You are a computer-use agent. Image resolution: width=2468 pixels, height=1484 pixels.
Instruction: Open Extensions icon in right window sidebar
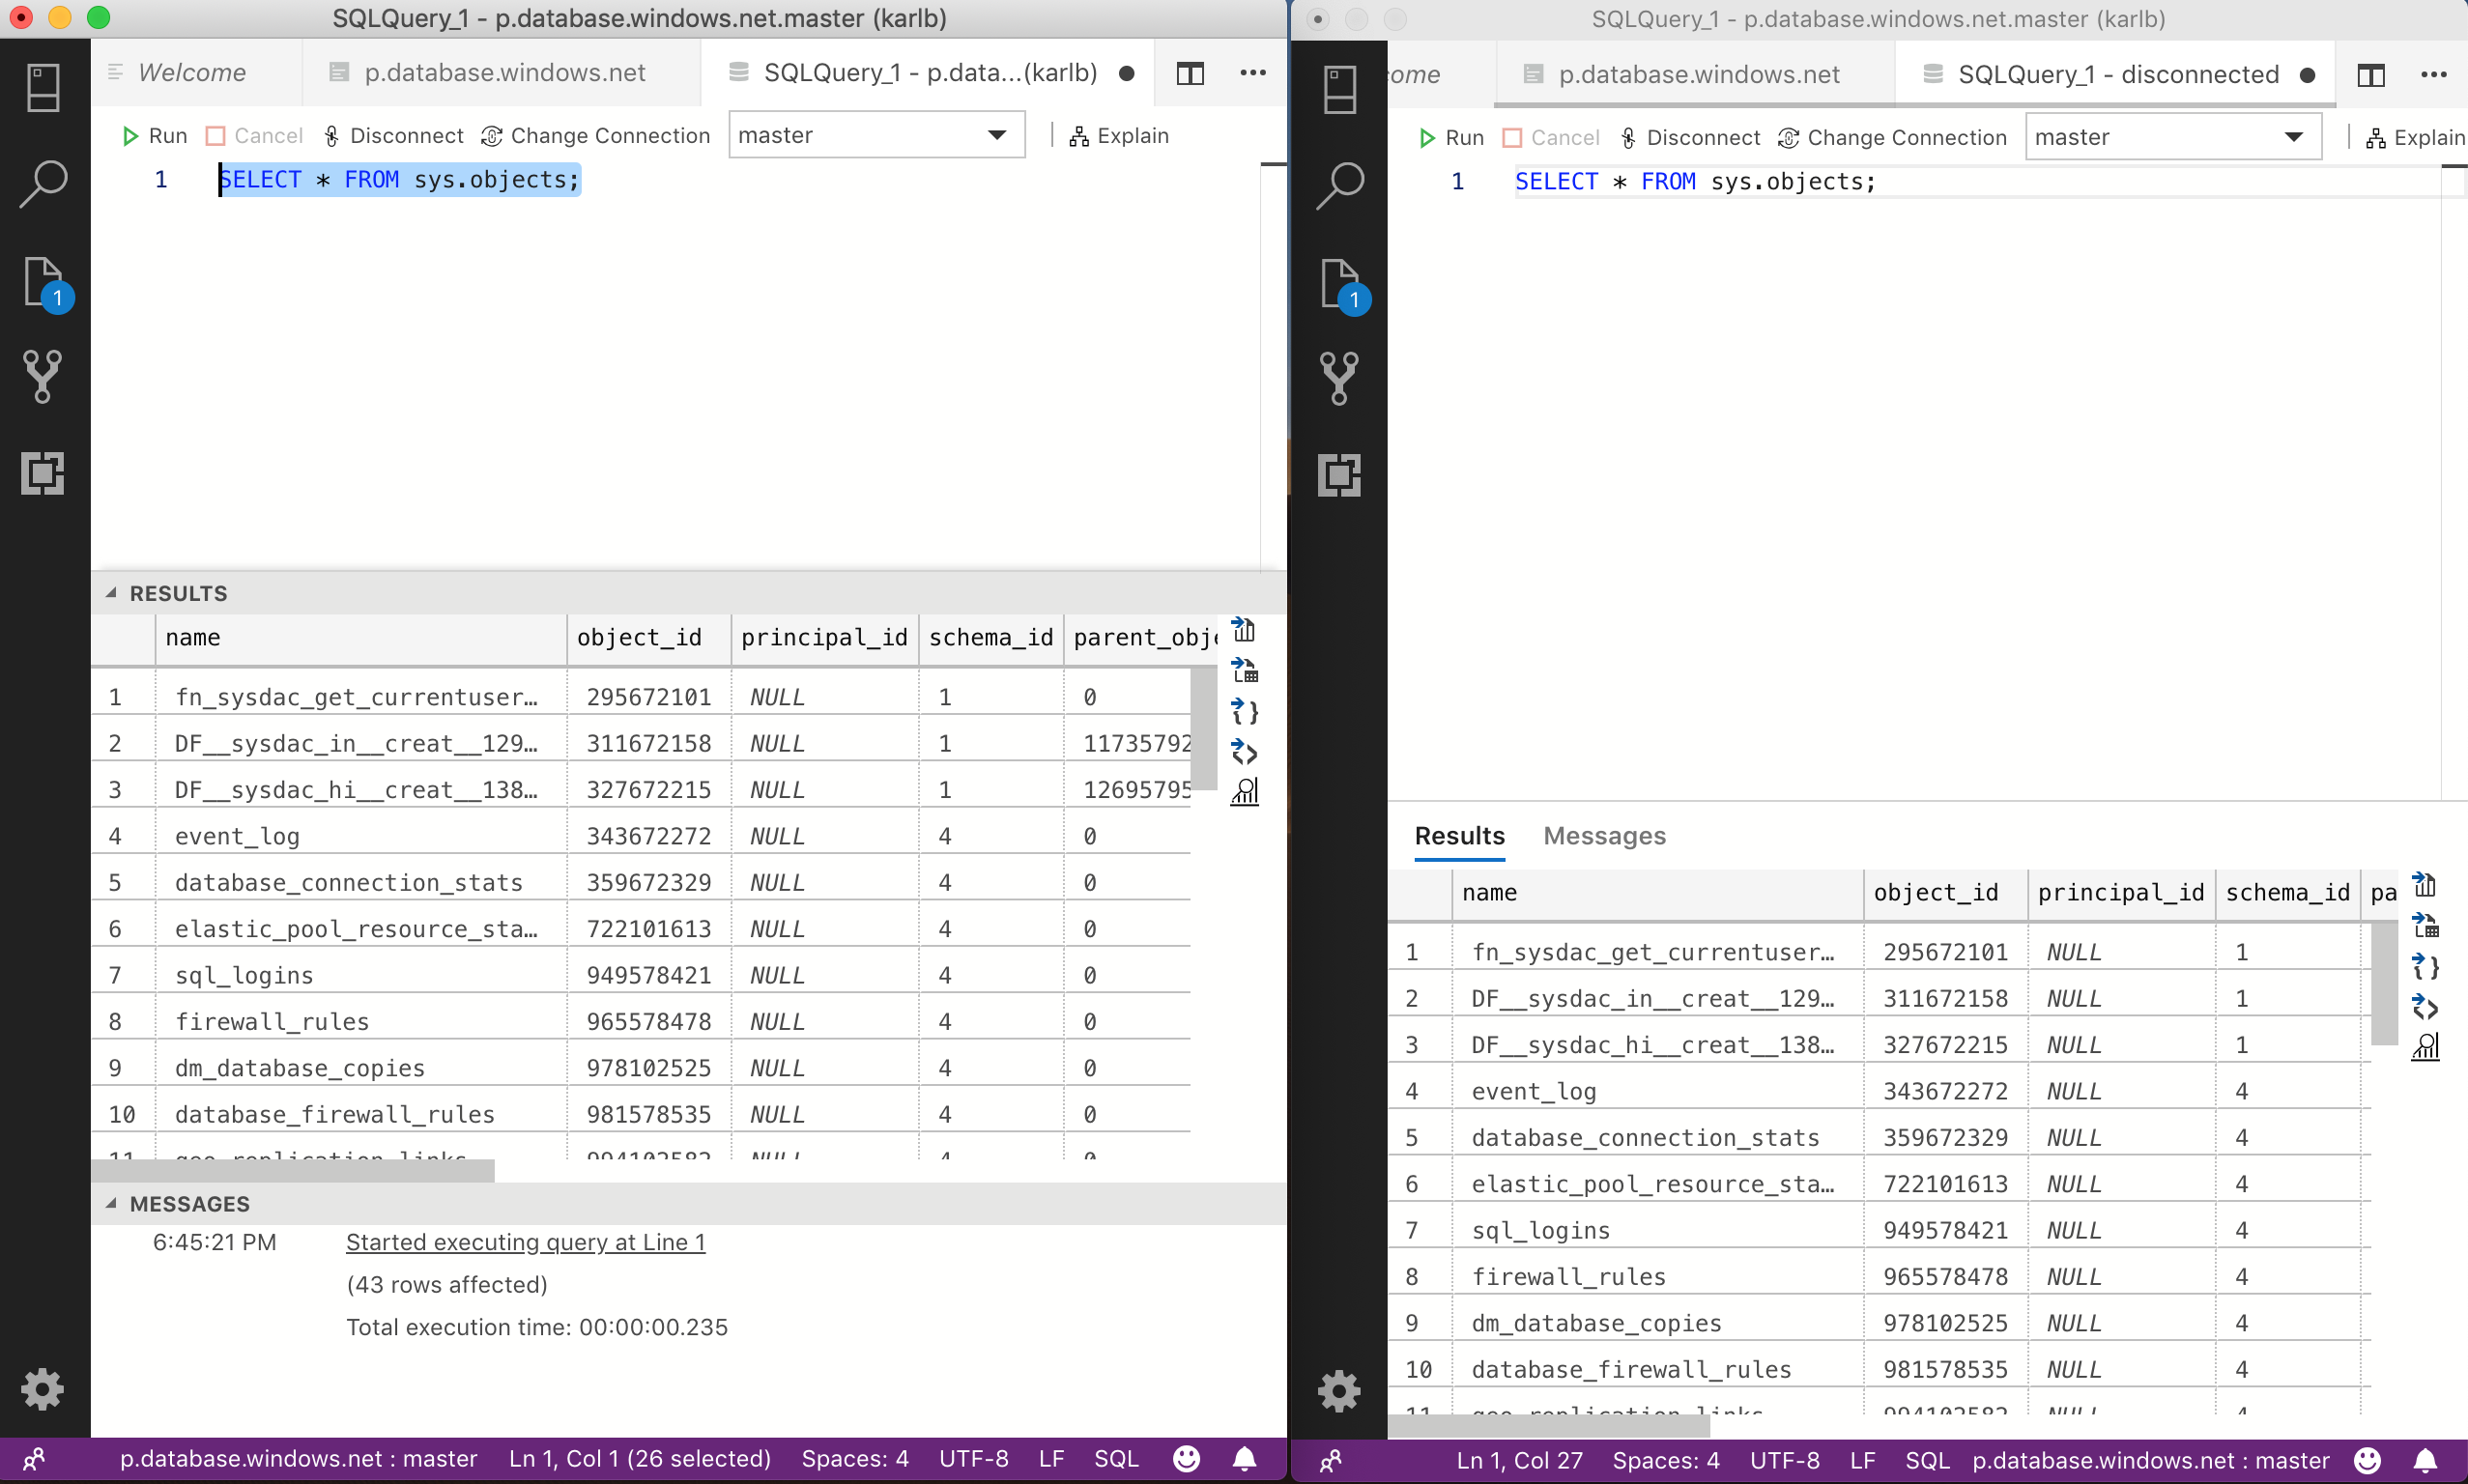click(x=1339, y=475)
